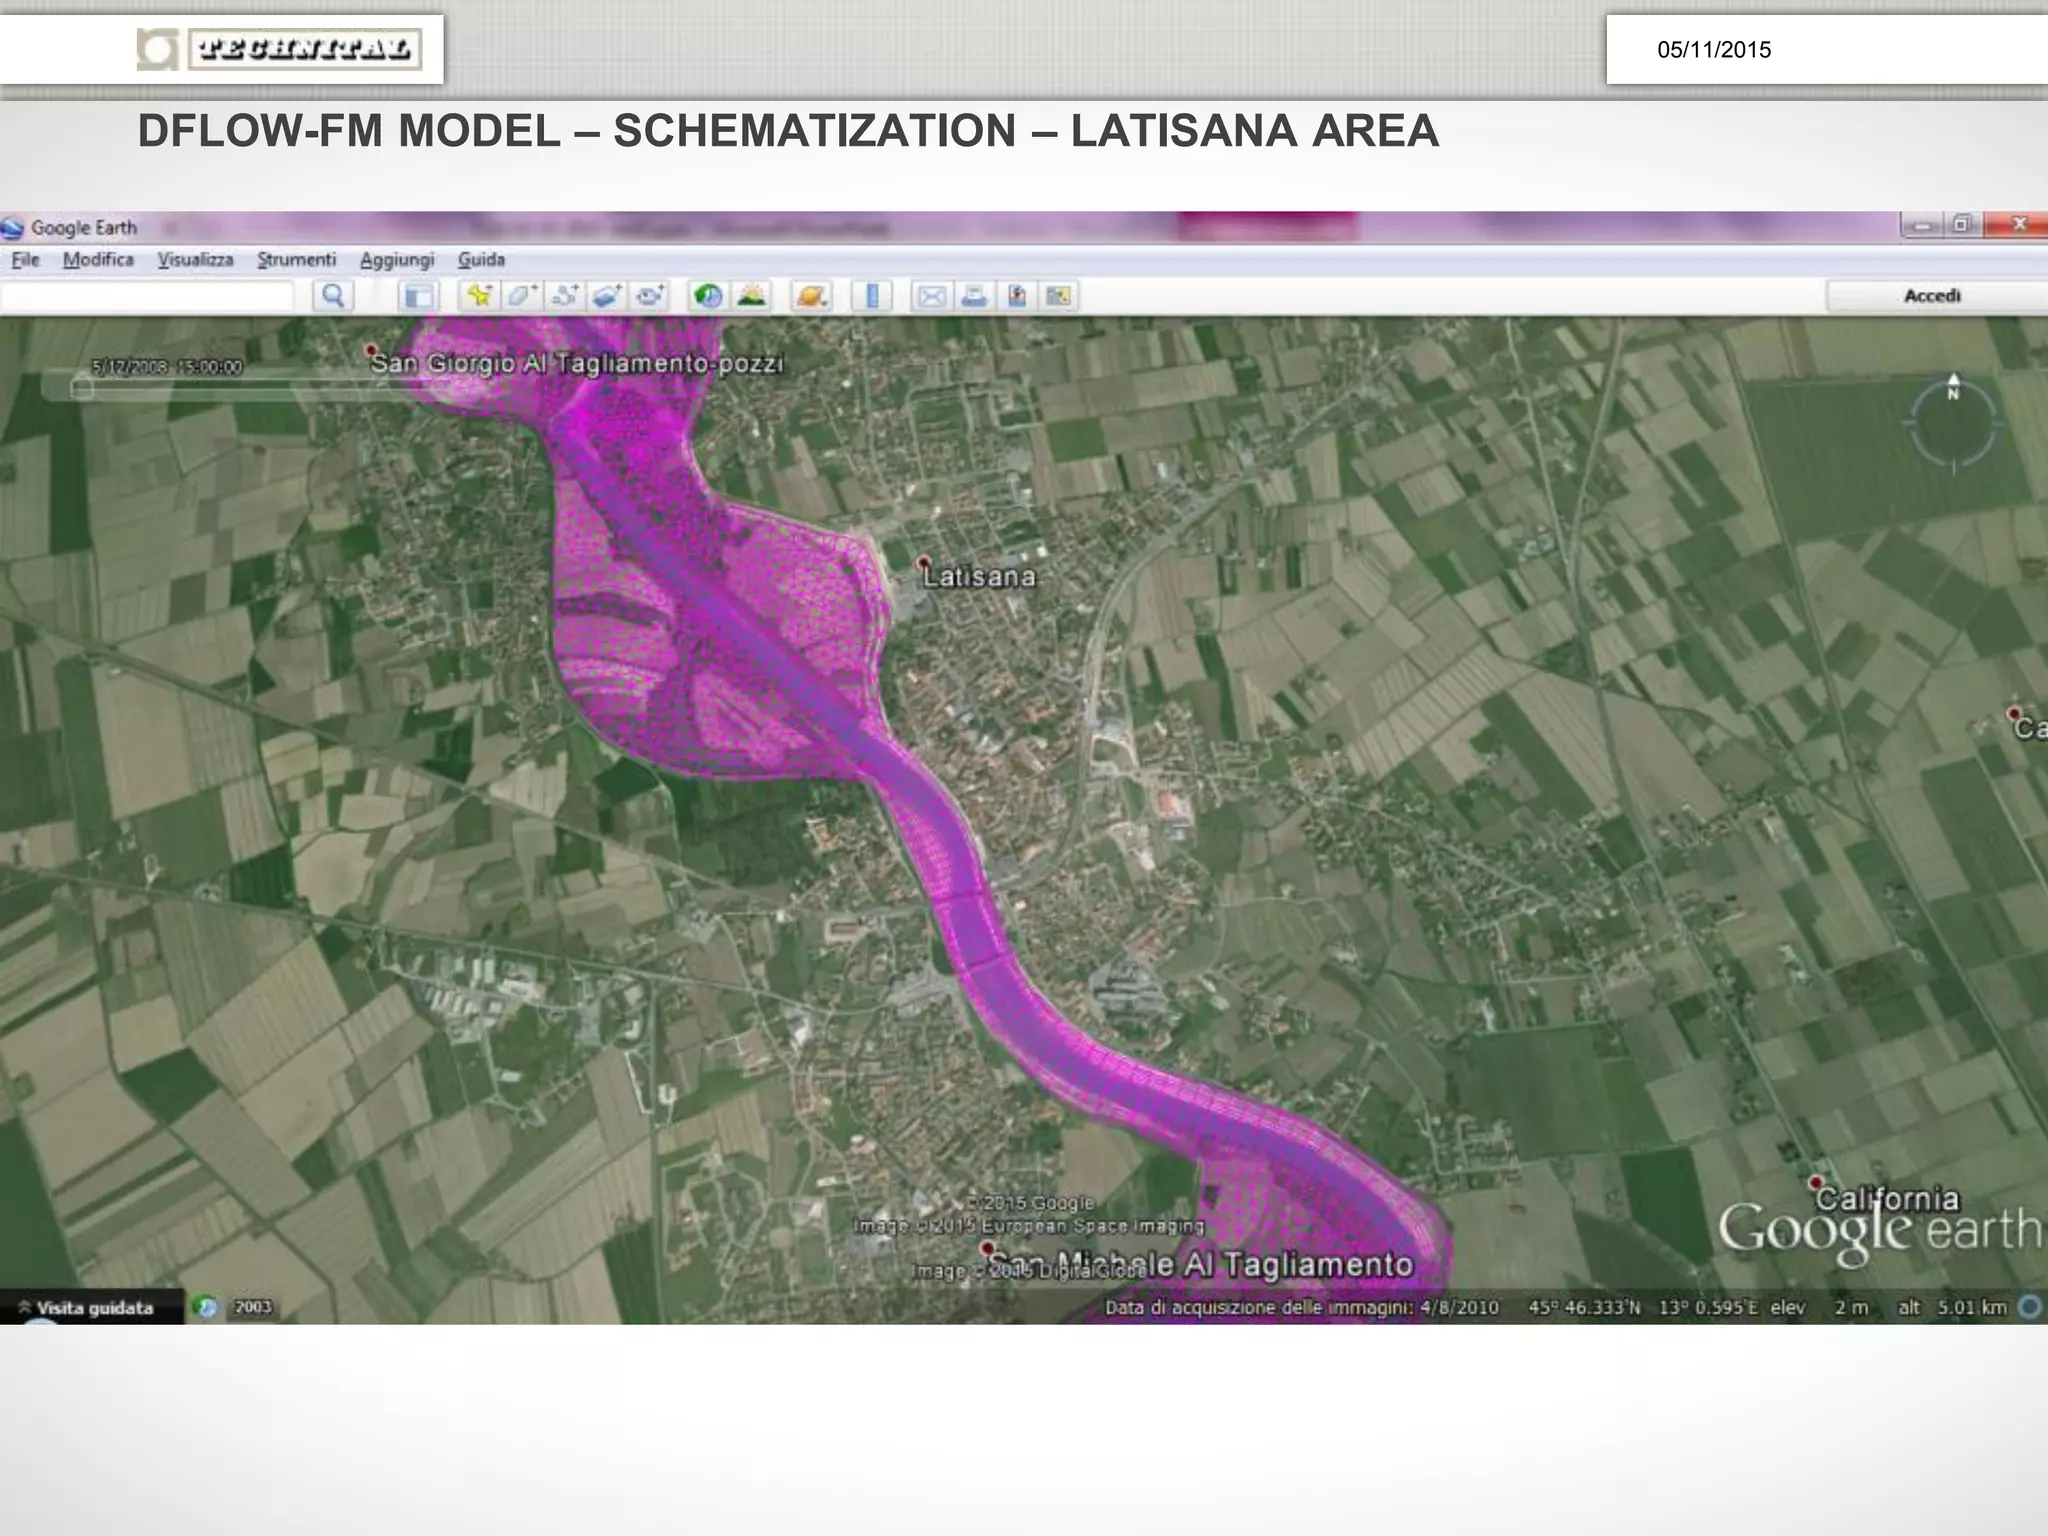Open the File menu

tap(25, 260)
